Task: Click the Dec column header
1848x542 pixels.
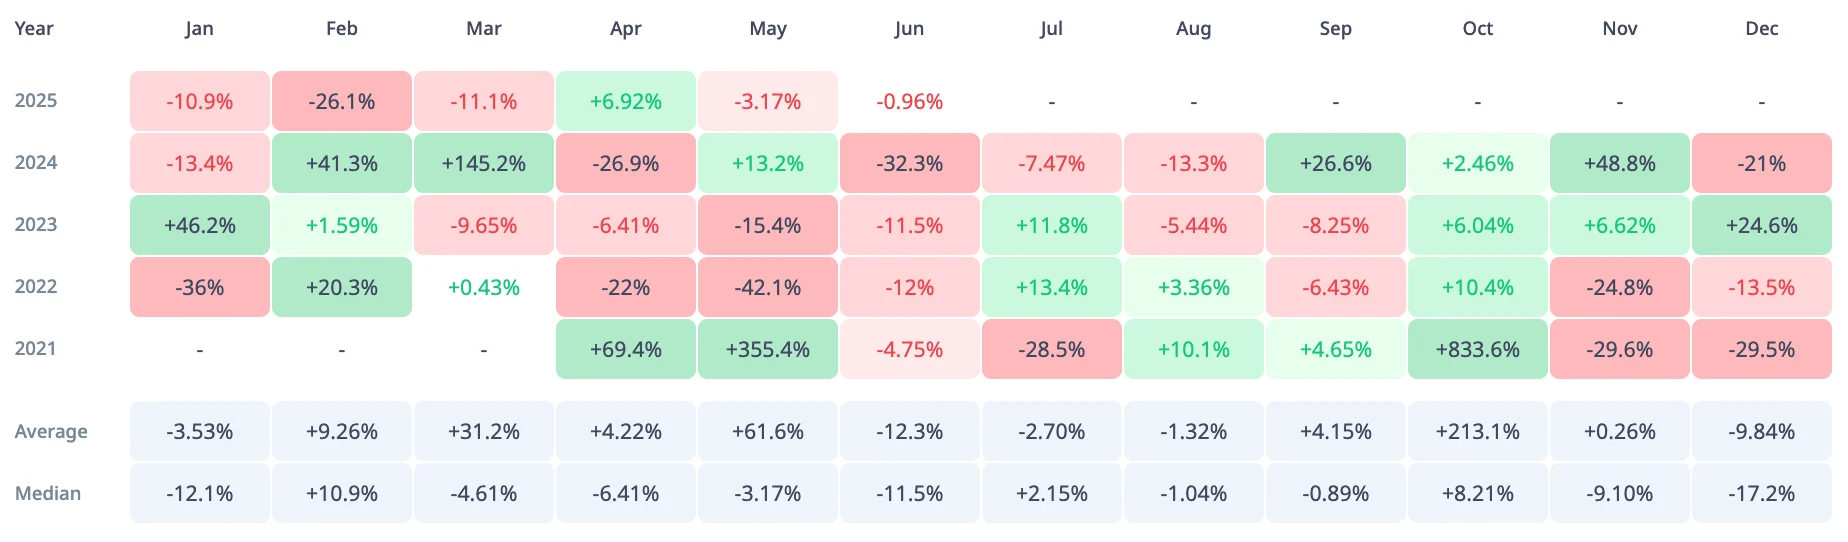Action: pyautogui.click(x=1761, y=29)
